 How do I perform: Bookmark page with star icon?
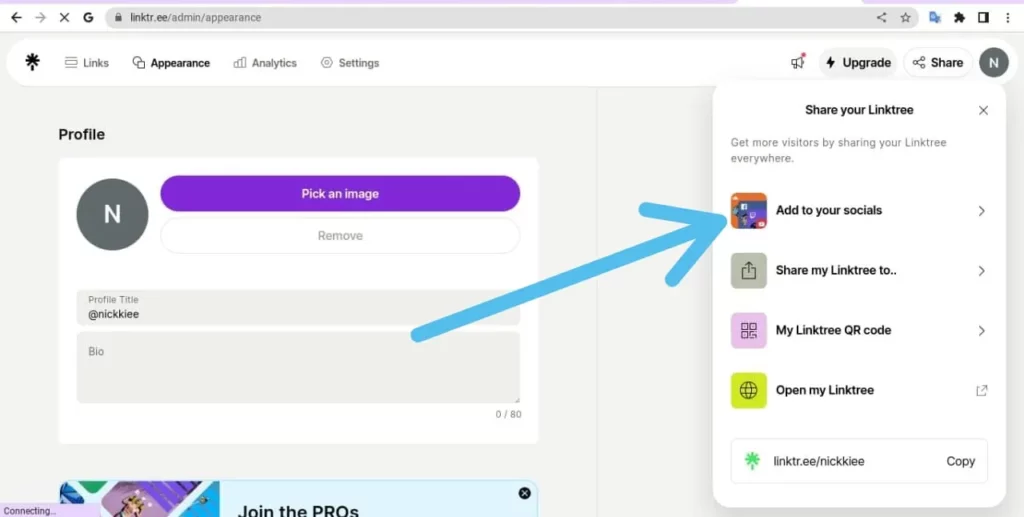[x=905, y=18]
